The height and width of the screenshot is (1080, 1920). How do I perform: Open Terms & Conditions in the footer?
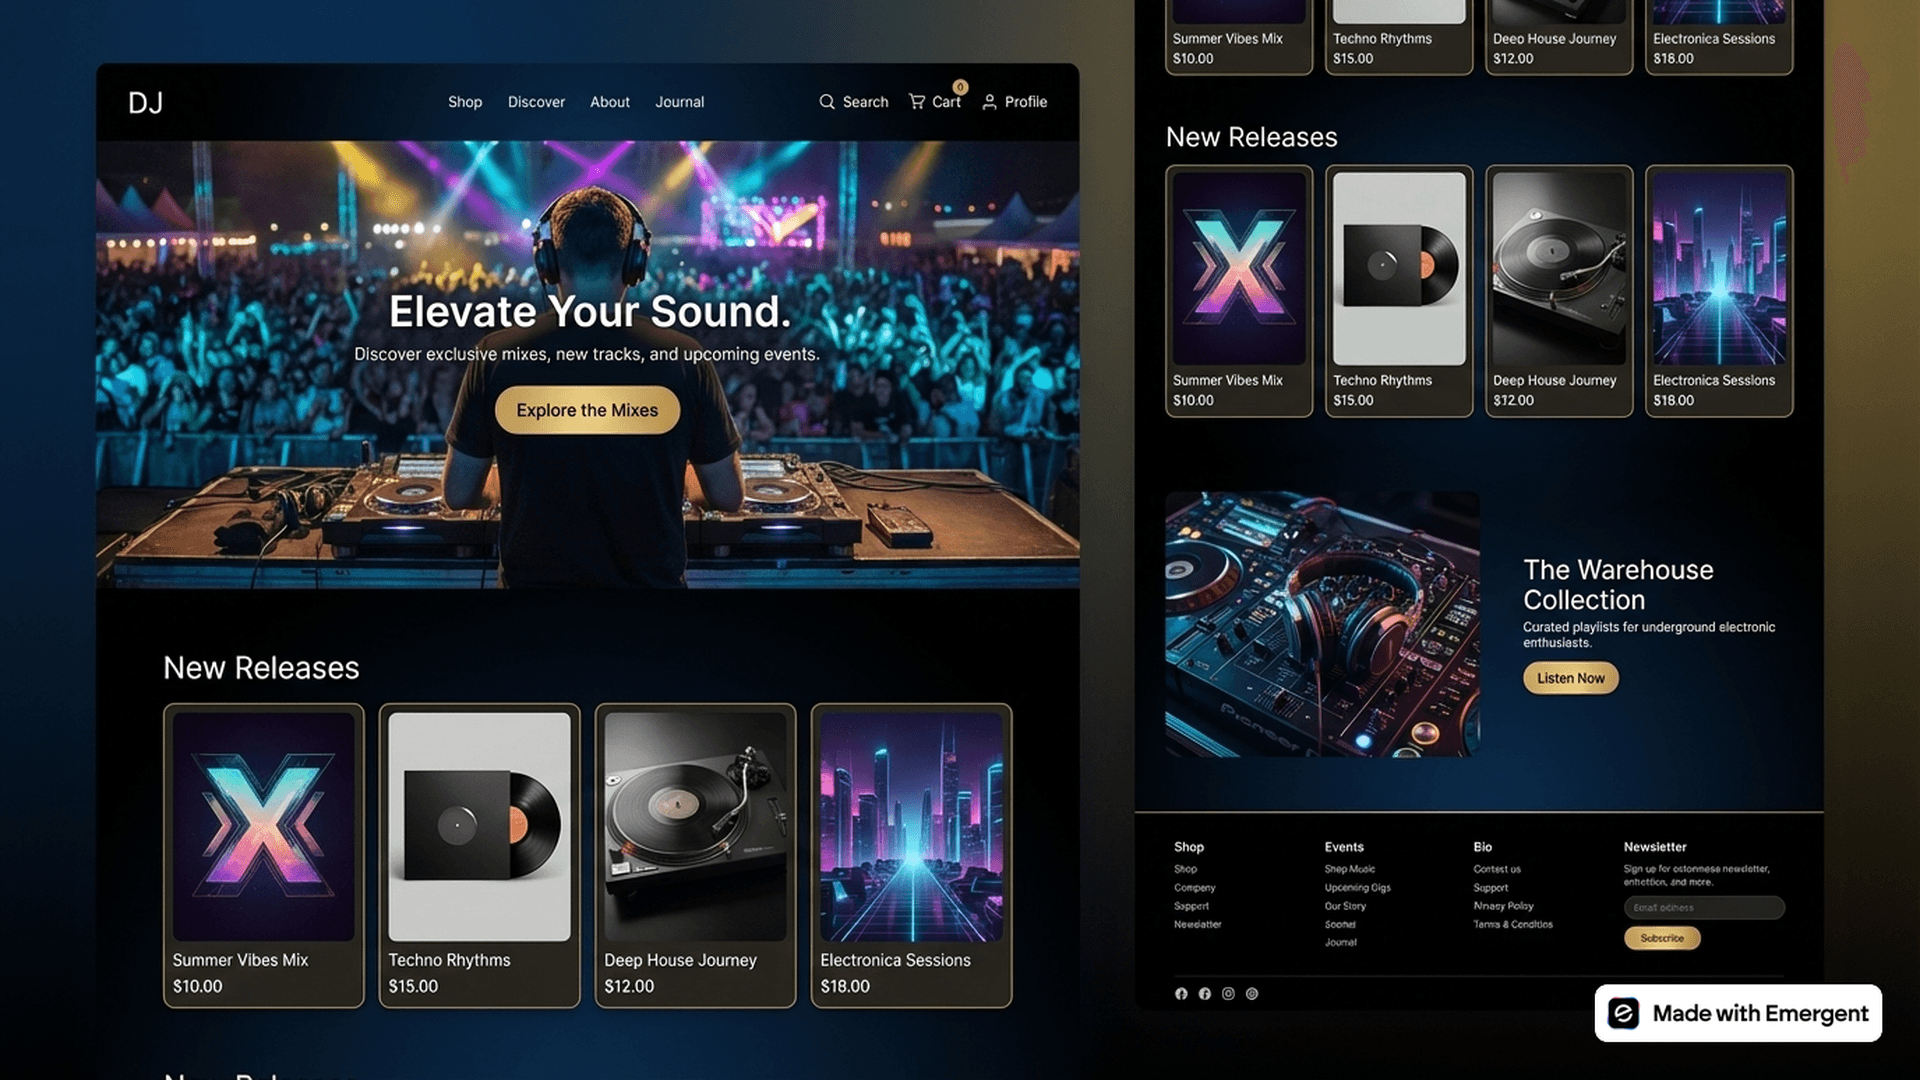point(1512,924)
